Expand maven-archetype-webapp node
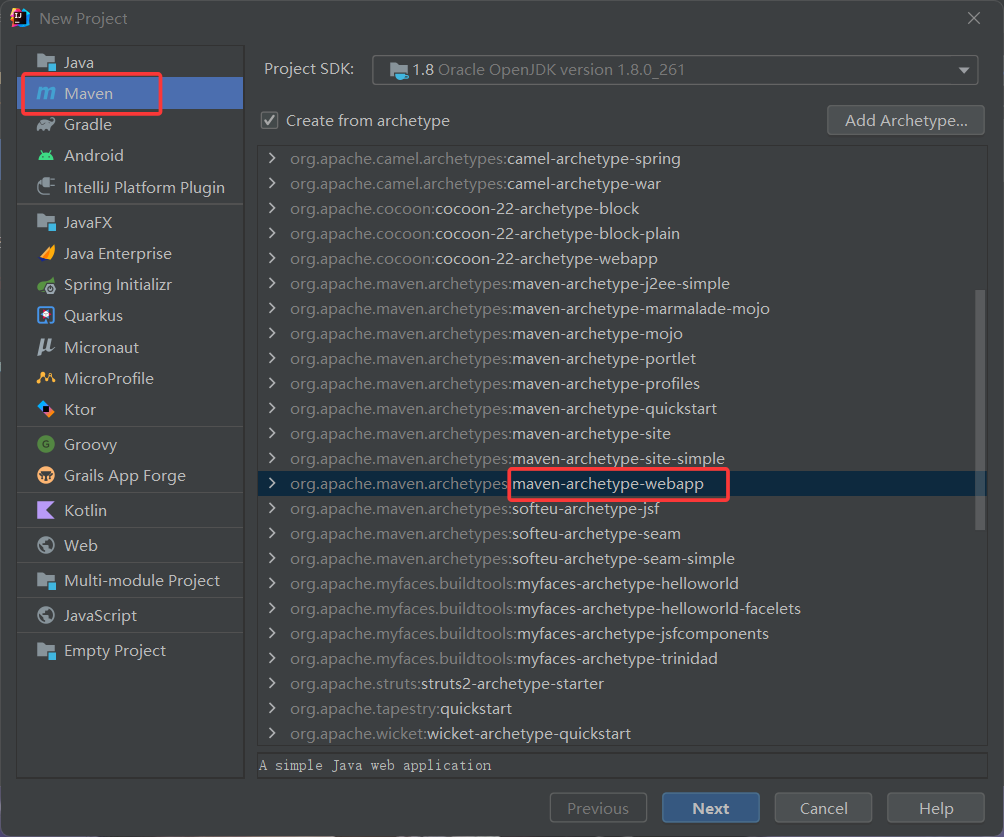The image size is (1004, 837). pos(272,483)
